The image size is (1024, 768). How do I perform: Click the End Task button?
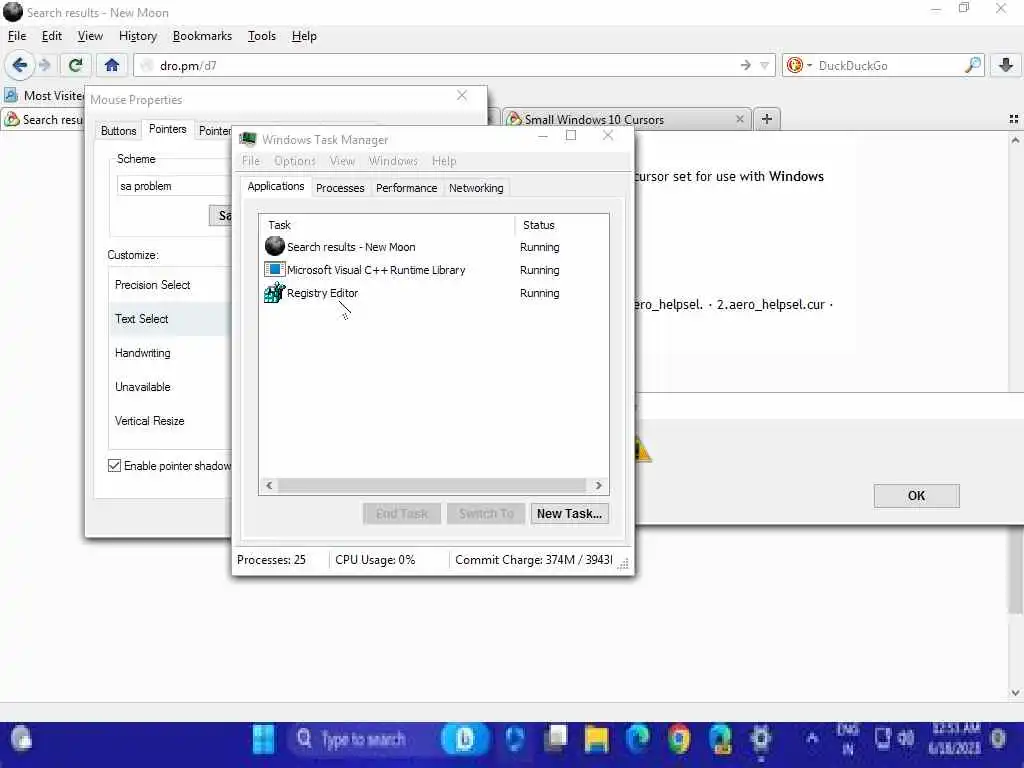pyautogui.click(x=402, y=513)
